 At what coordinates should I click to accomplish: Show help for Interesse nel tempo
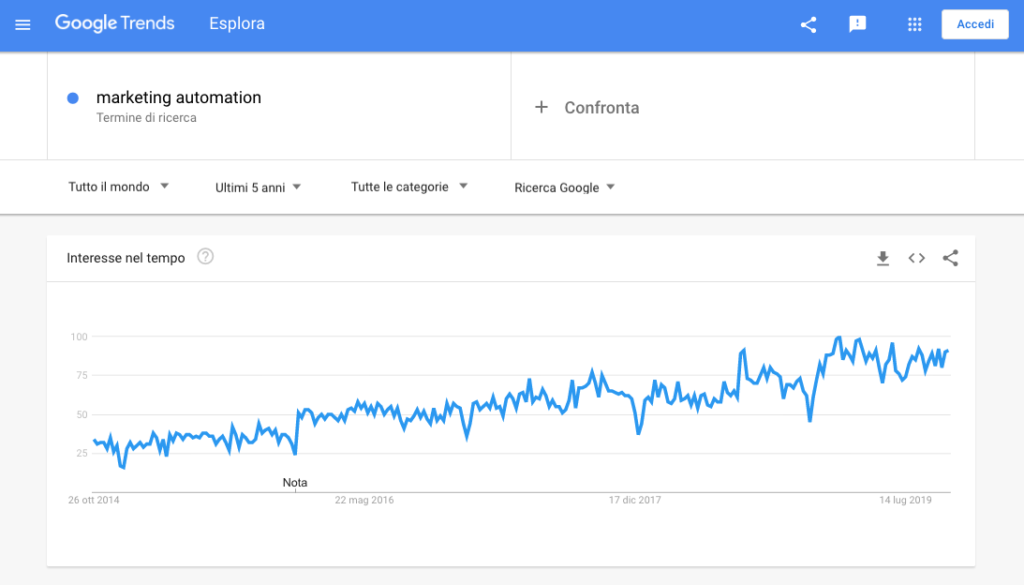(205, 257)
